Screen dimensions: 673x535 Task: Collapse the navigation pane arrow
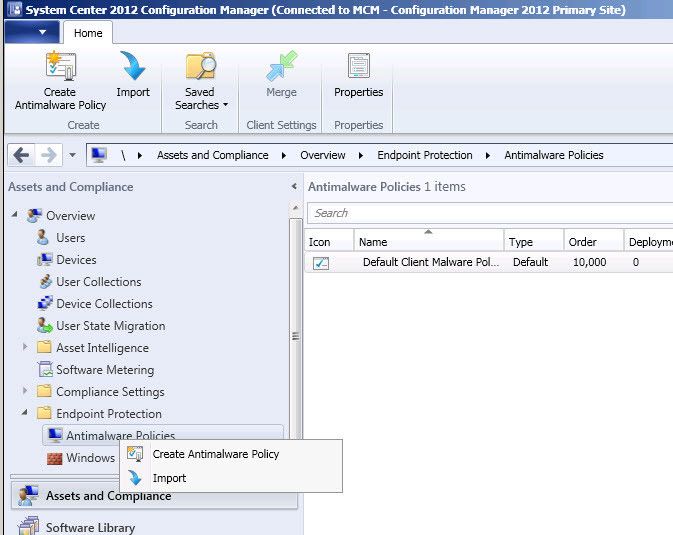point(294,186)
